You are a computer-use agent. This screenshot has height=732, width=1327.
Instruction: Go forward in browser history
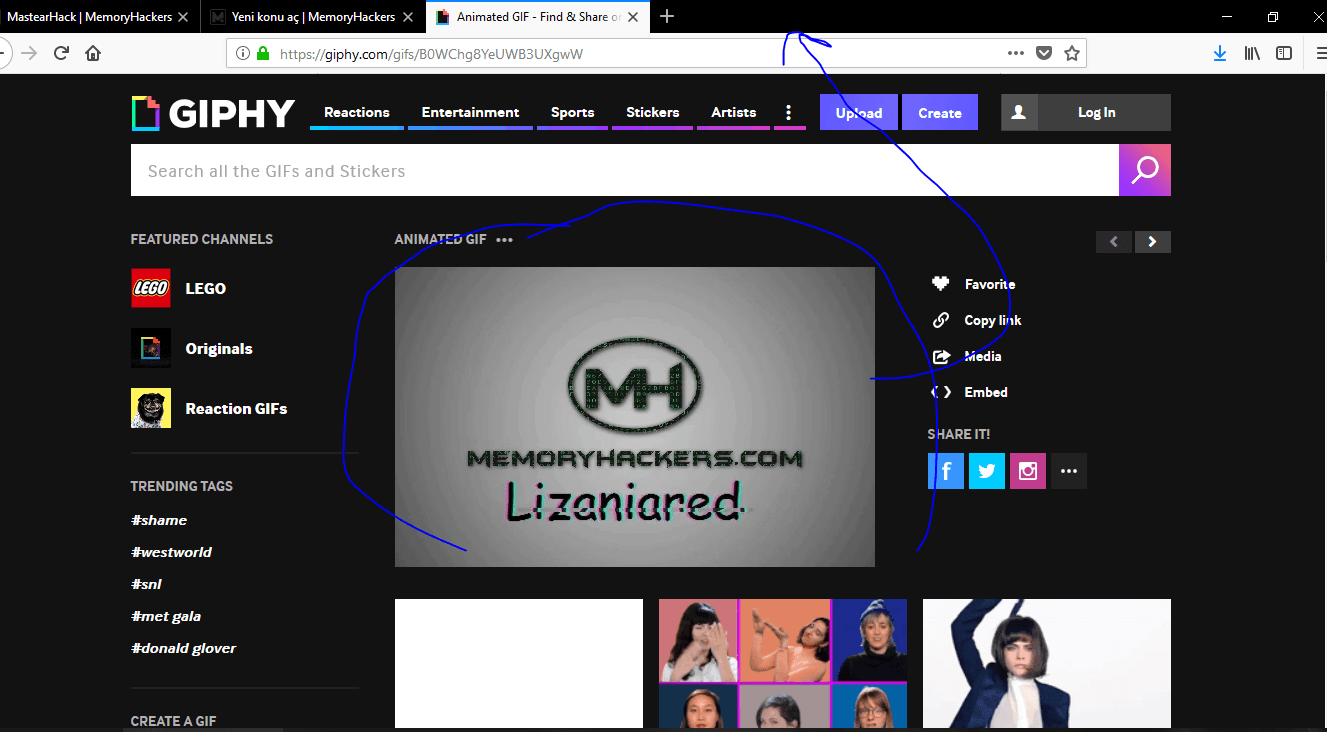click(x=29, y=53)
